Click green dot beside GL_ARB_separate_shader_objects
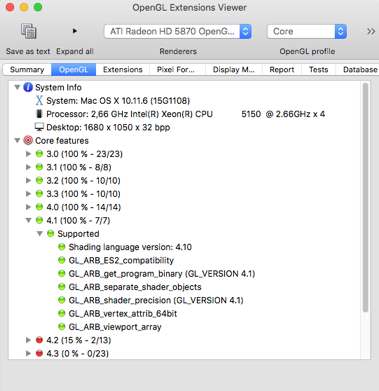Image resolution: width=379 pixels, height=391 pixels. [61, 287]
